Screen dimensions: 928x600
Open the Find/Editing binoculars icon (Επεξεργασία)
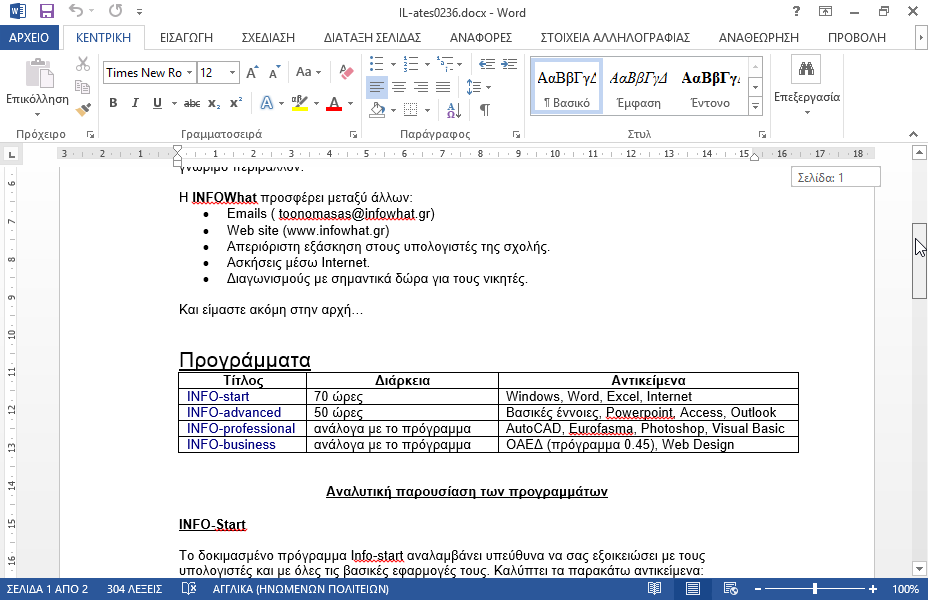pos(806,69)
